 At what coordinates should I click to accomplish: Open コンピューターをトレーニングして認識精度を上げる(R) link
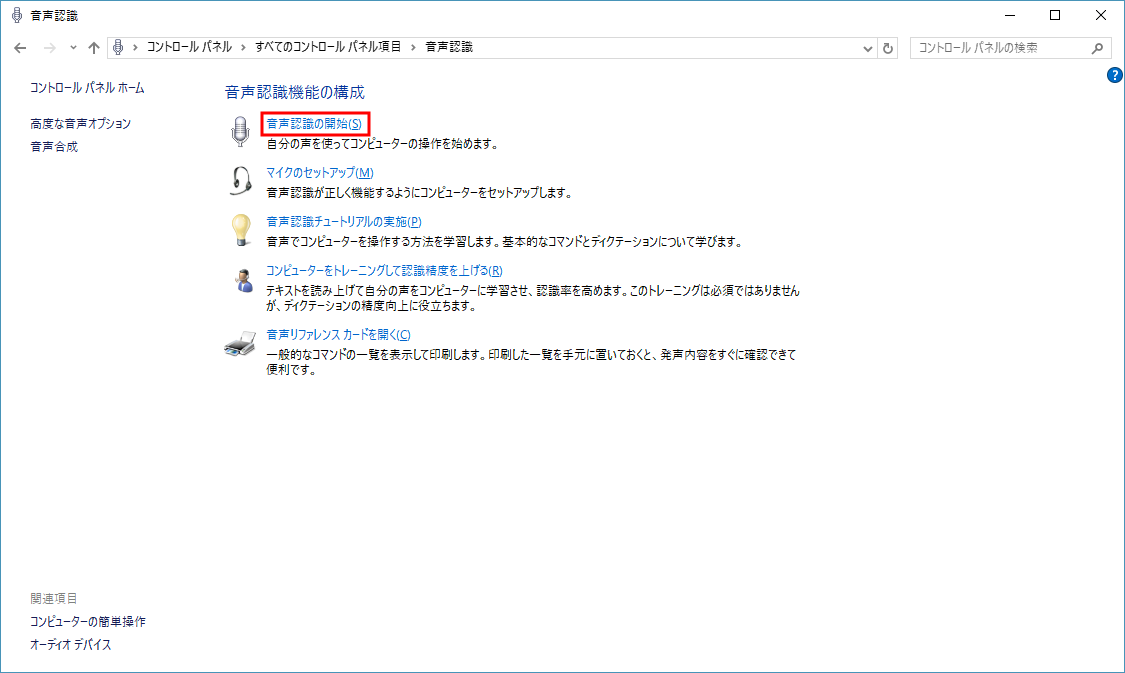[385, 270]
